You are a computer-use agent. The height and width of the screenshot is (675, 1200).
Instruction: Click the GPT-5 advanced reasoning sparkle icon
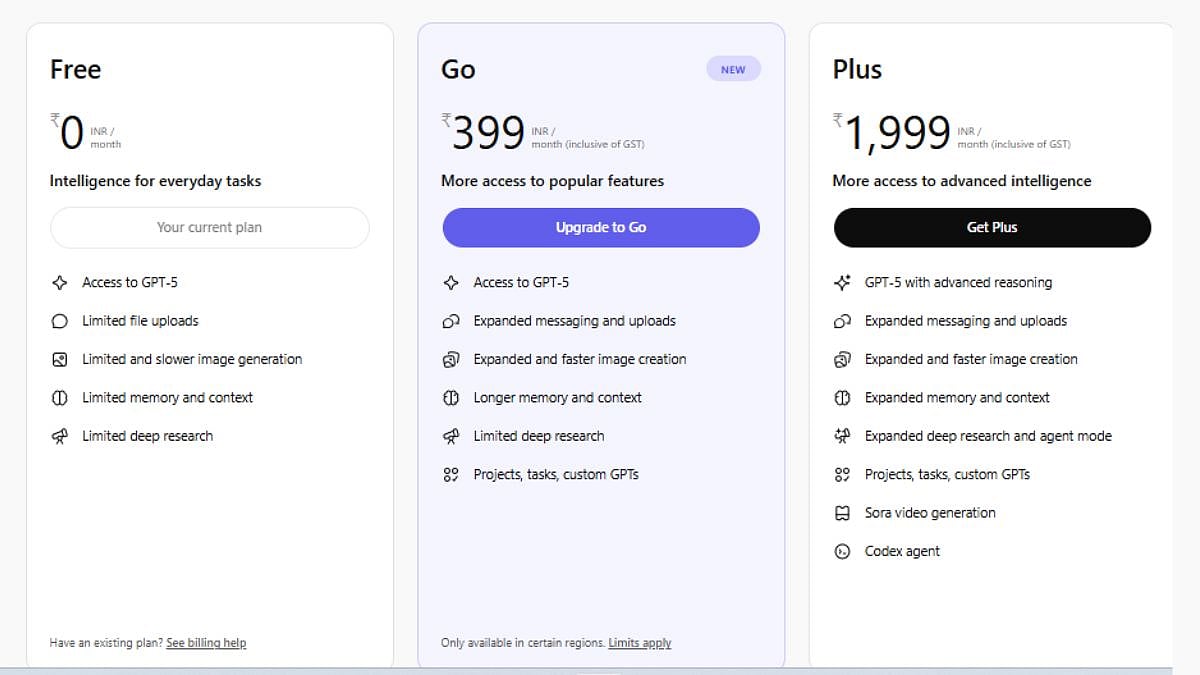point(842,283)
